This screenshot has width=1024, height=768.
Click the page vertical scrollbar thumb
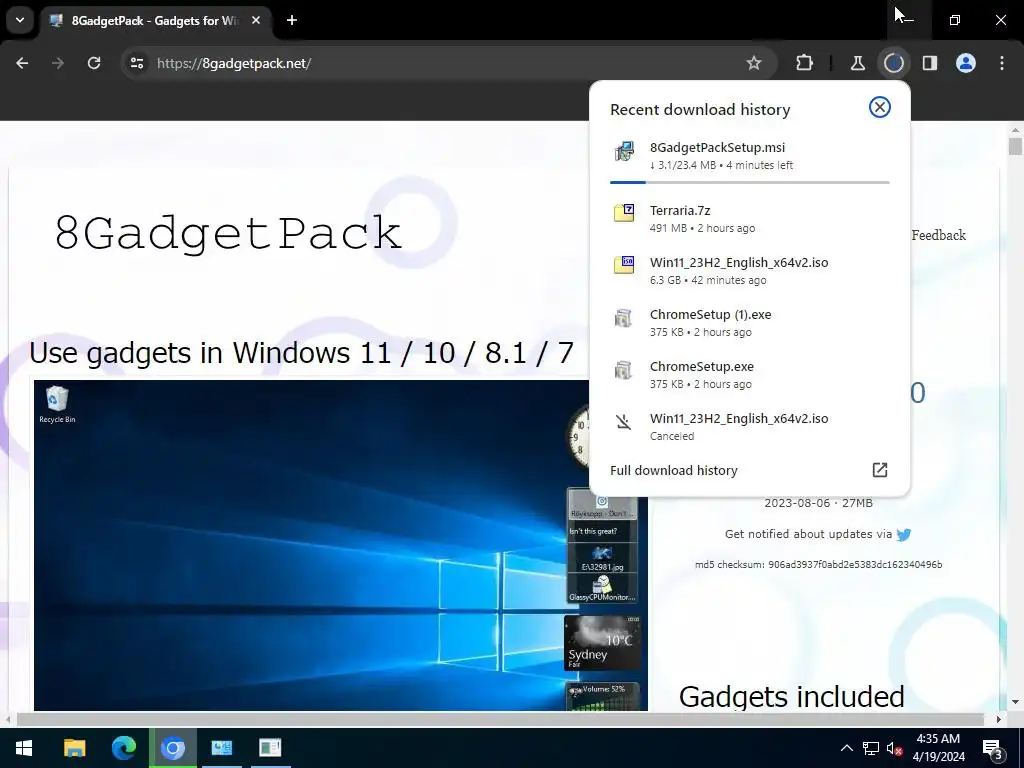[x=1015, y=145]
